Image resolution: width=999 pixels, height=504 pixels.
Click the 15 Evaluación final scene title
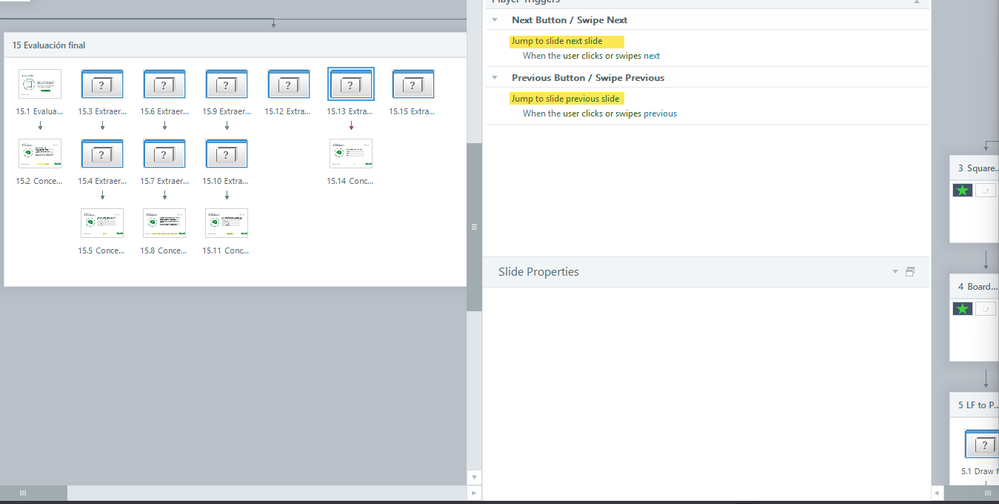49,45
